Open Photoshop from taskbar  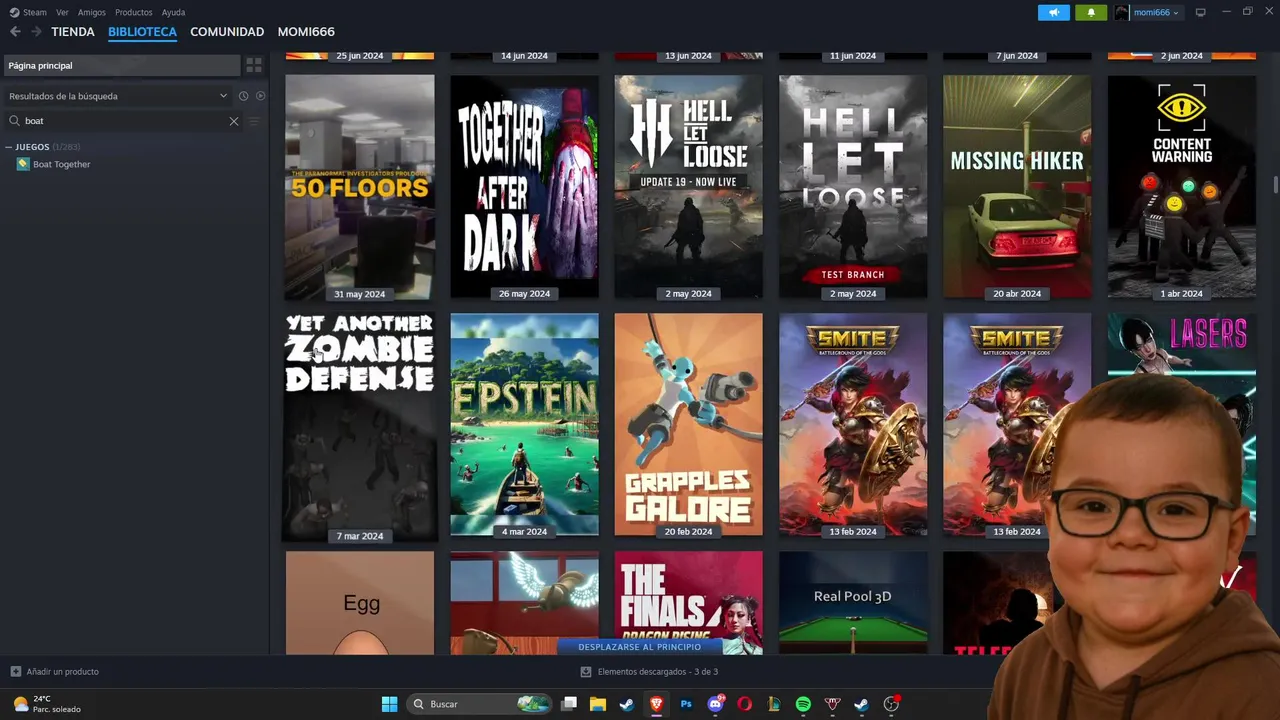pos(686,704)
